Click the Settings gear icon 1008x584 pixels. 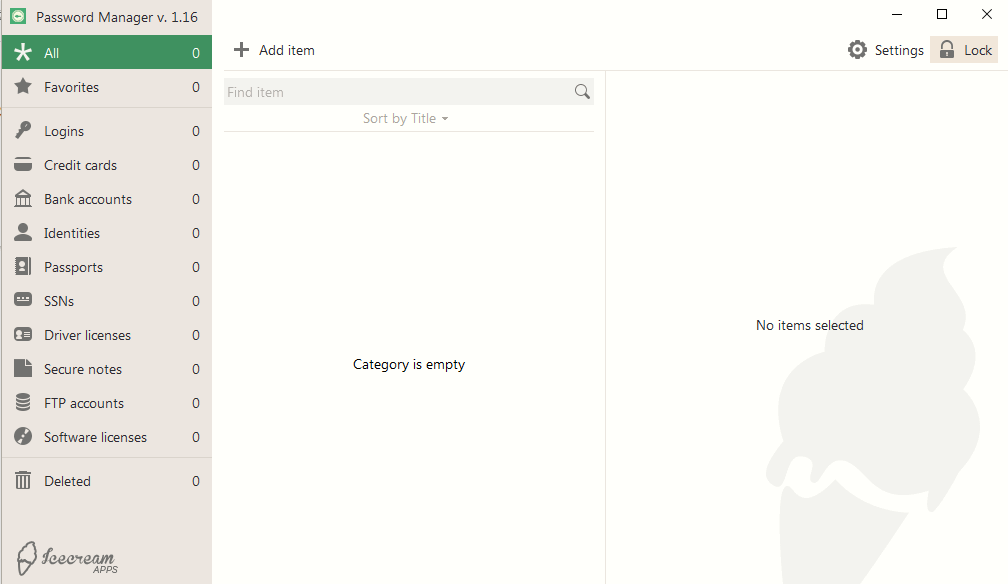pyautogui.click(x=857, y=50)
